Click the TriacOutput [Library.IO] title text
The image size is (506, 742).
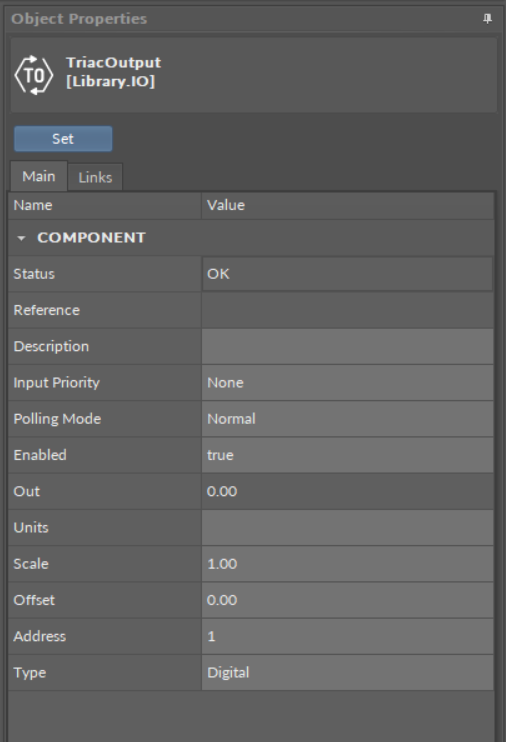tap(113, 72)
